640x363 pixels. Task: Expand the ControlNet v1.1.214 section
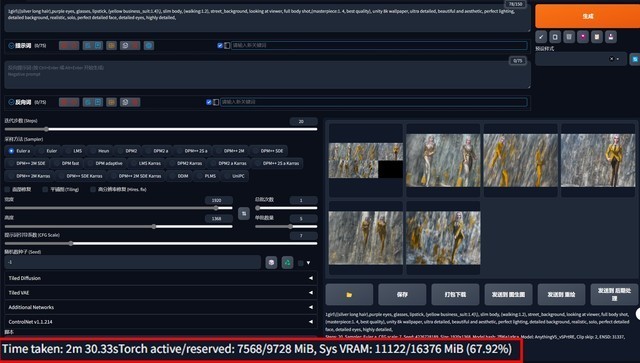[x=161, y=322]
